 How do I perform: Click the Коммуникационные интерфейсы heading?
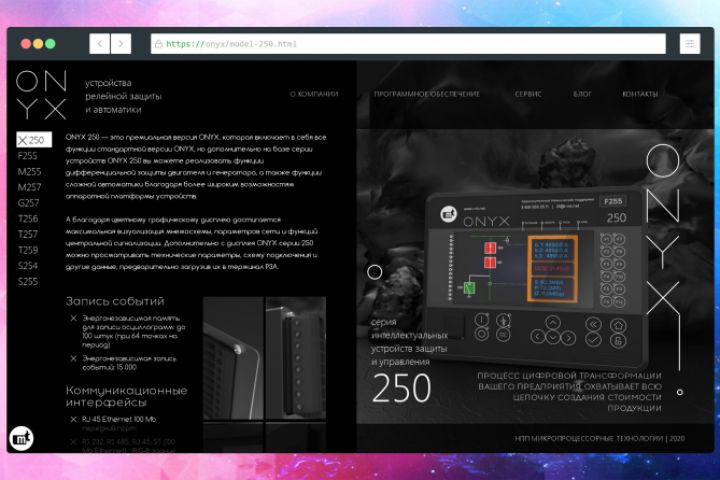coord(126,396)
